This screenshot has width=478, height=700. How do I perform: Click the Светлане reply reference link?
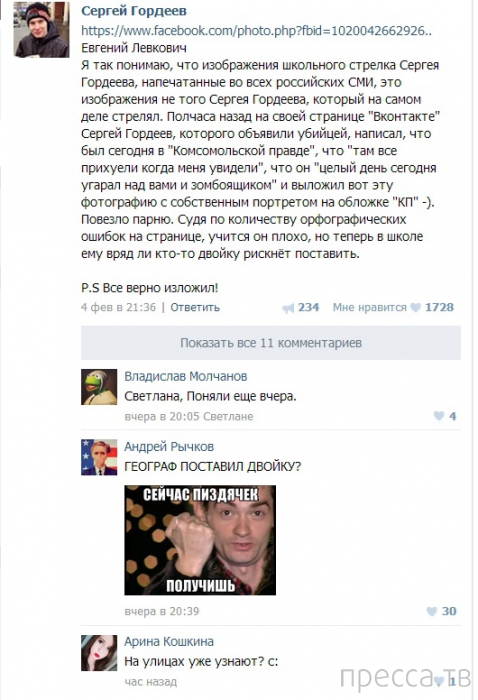point(228,417)
